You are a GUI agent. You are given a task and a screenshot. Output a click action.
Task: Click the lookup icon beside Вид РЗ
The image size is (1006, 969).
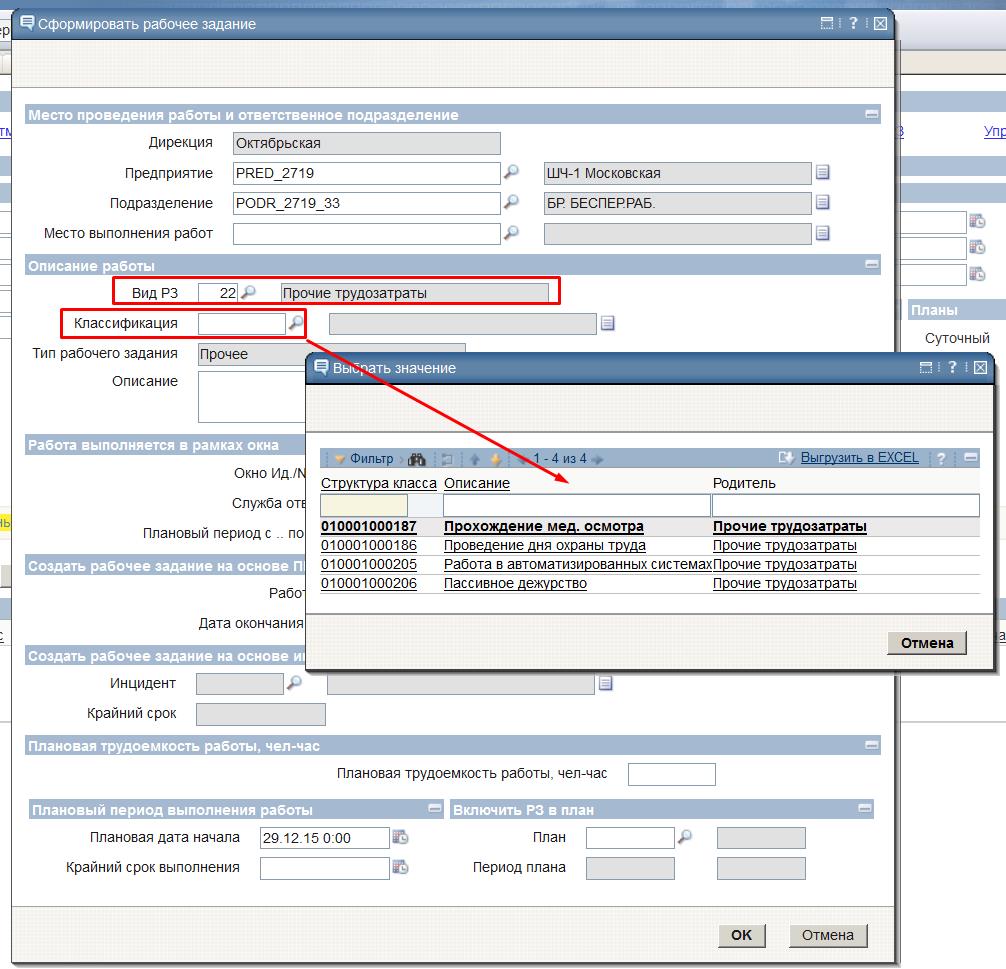[x=249, y=293]
